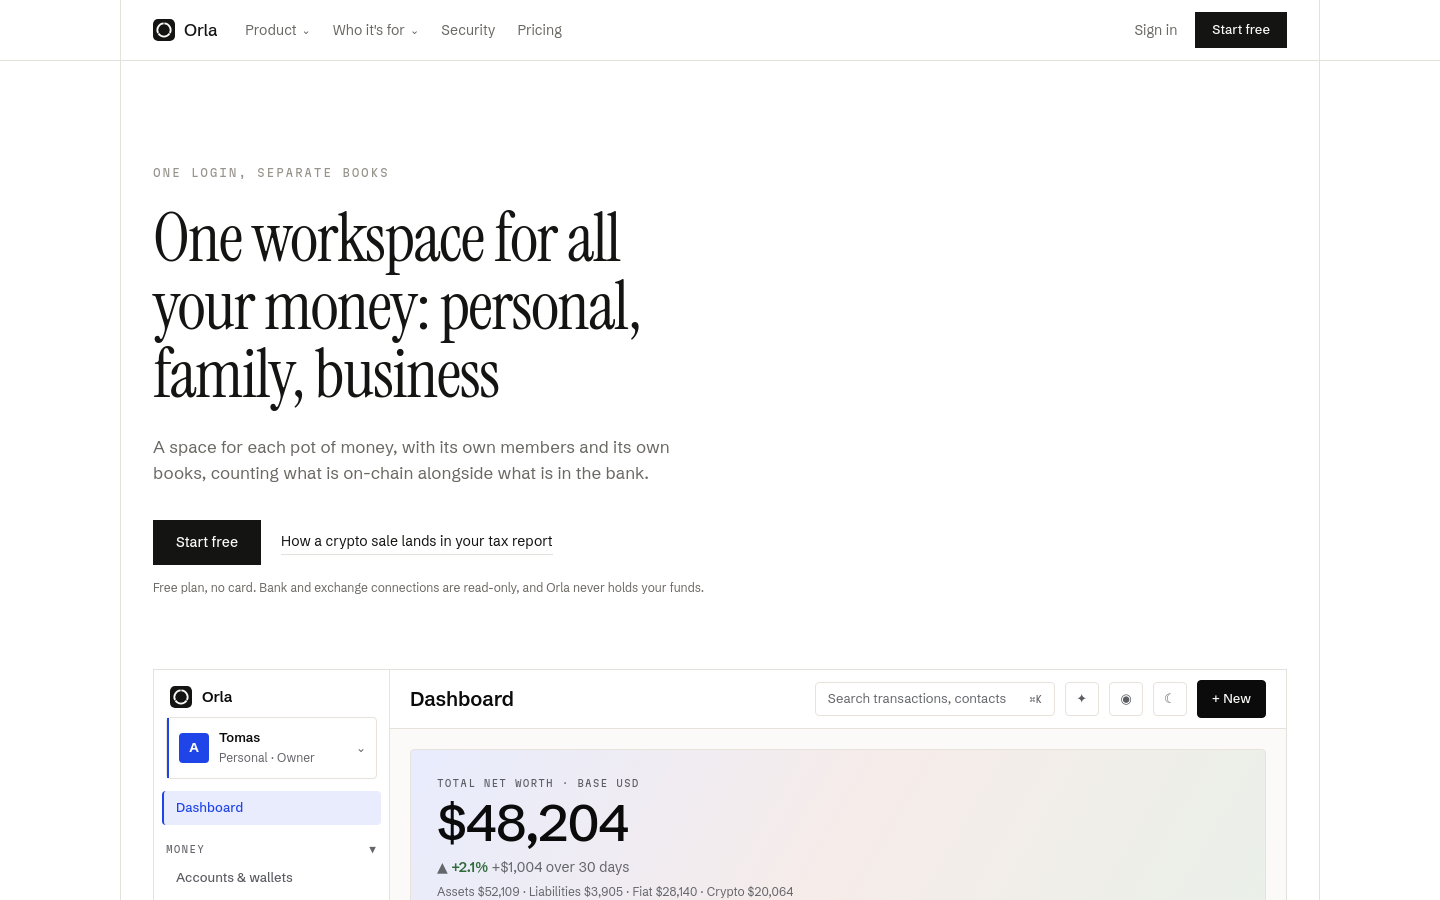Click Start free in the top navigation

pos(1241,30)
